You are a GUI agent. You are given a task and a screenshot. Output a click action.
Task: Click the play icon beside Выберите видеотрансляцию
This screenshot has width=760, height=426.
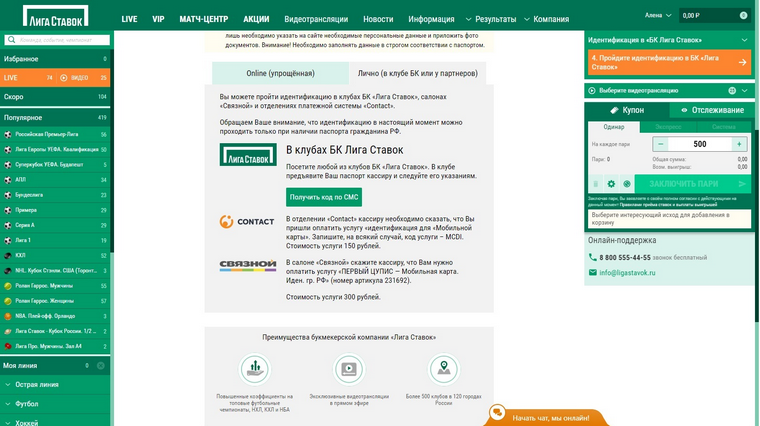592,91
